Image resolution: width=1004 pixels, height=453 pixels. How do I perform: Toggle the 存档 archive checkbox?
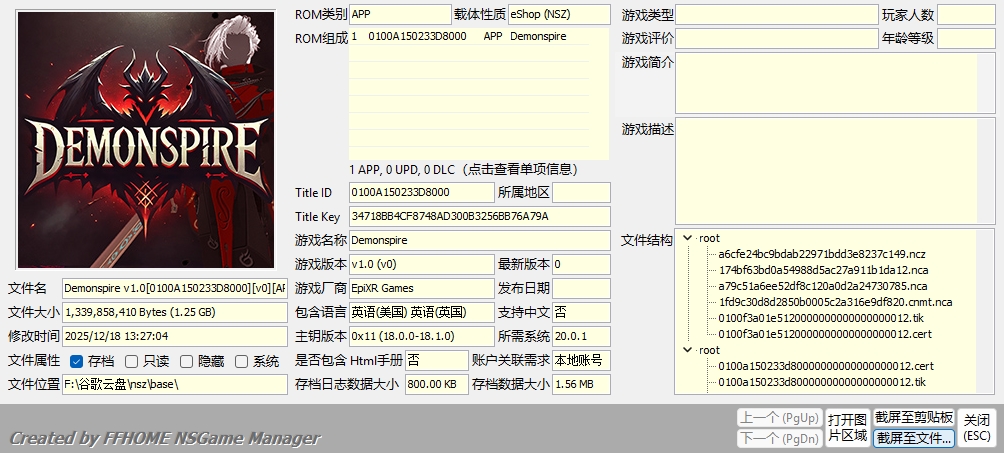point(78,361)
